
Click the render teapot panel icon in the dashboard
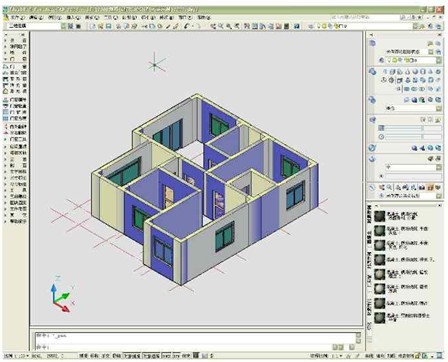pyautogui.click(x=372, y=159)
